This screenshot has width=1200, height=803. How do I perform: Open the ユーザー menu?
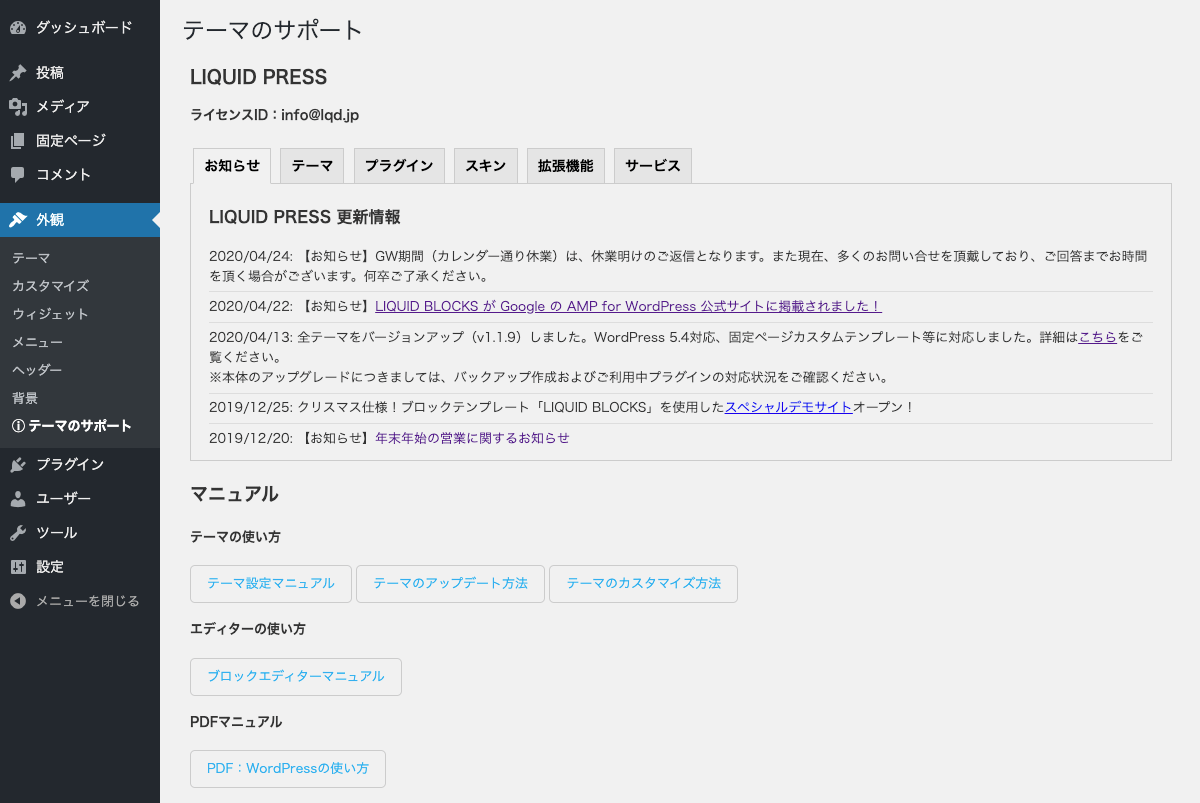pos(80,499)
